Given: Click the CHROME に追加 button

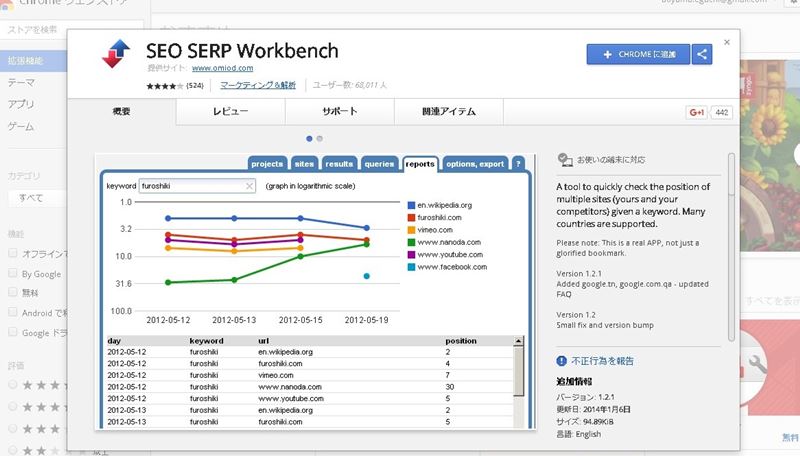Looking at the screenshot, I should click(x=638, y=55).
